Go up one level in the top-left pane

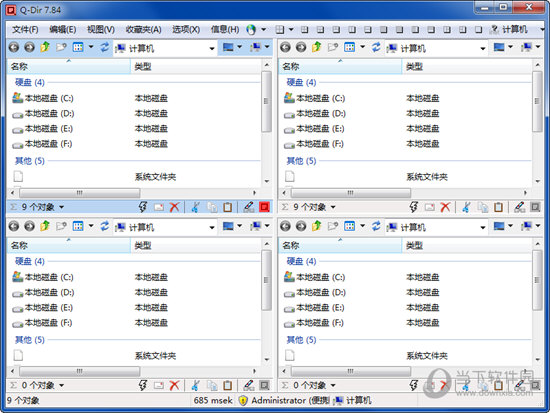click(45, 47)
